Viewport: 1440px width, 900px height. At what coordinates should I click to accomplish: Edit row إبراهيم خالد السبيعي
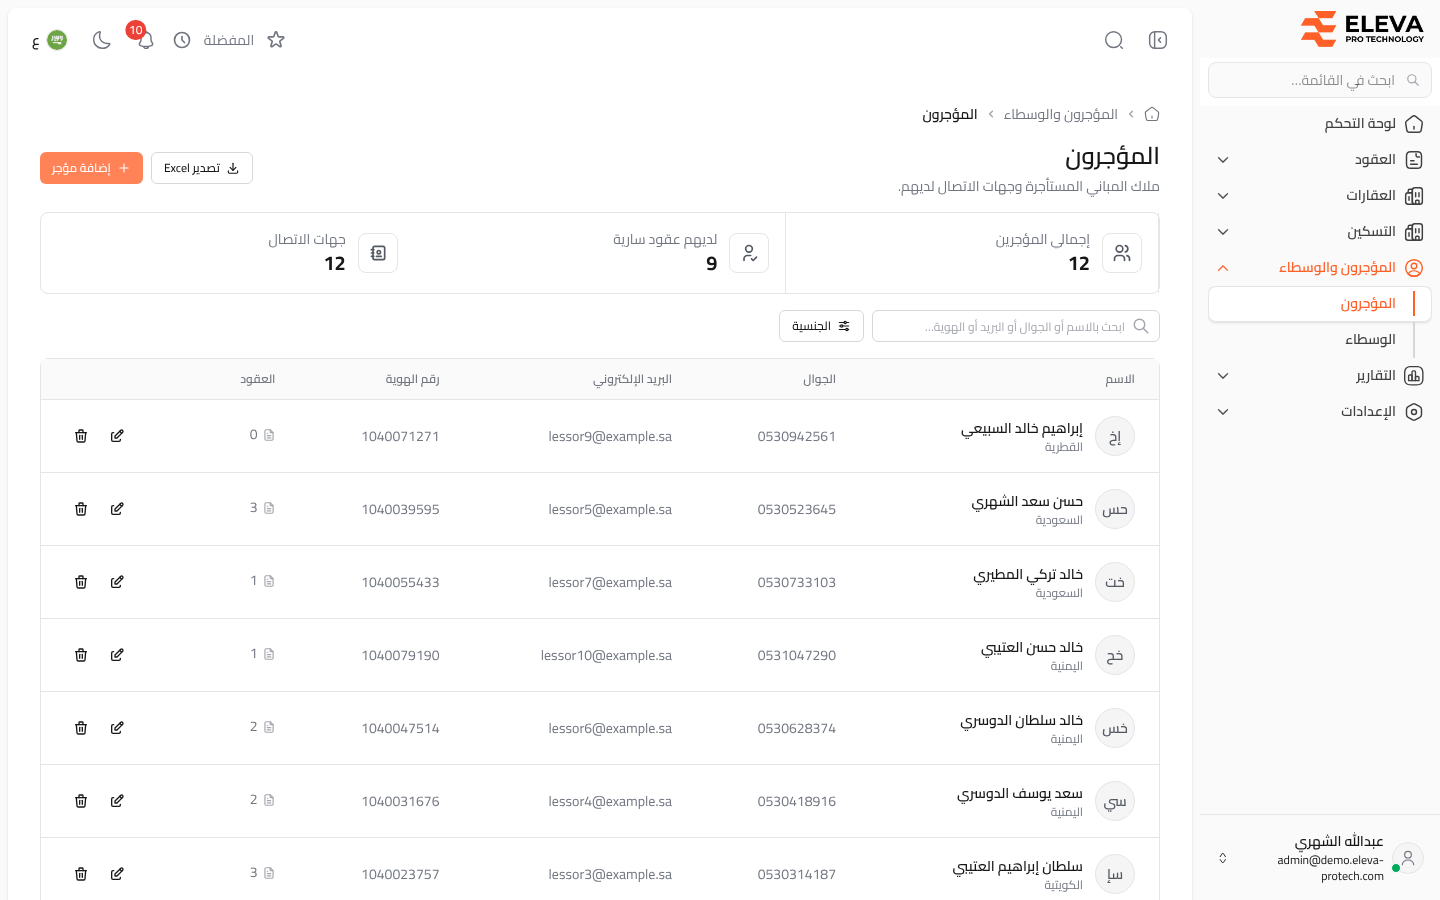pos(117,436)
